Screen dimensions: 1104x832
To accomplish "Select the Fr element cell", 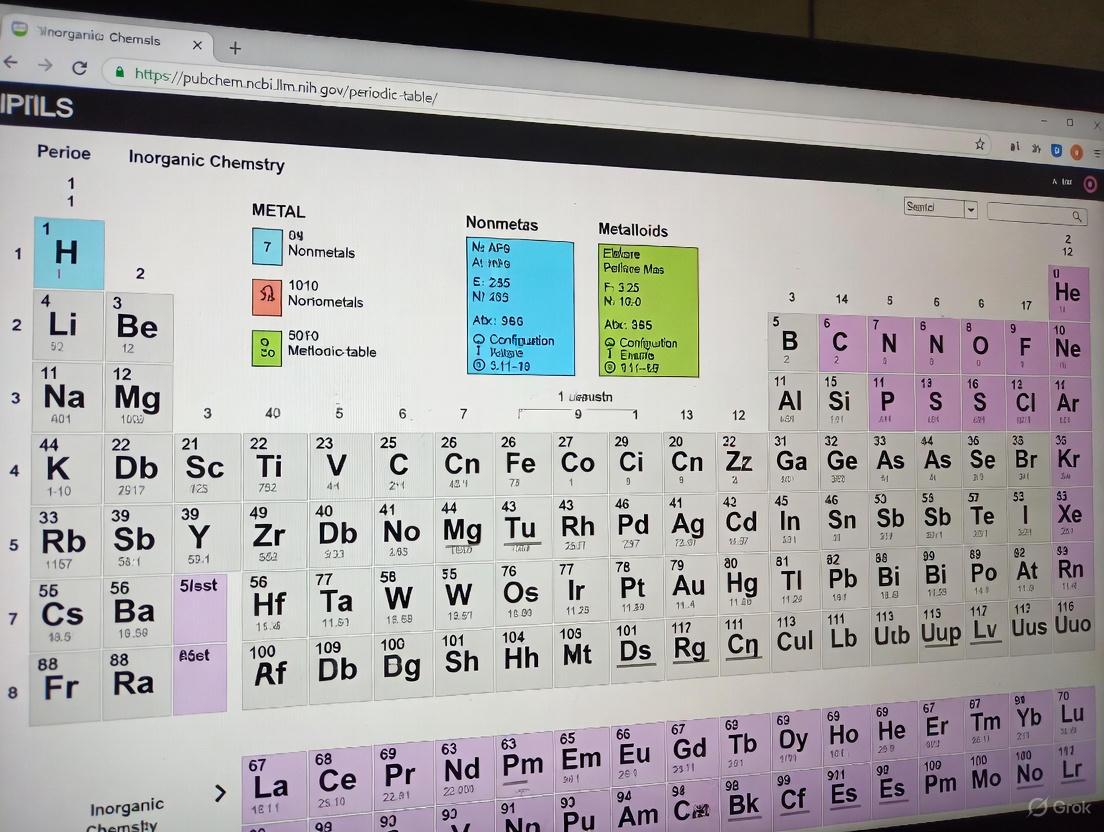I will 64,688.
